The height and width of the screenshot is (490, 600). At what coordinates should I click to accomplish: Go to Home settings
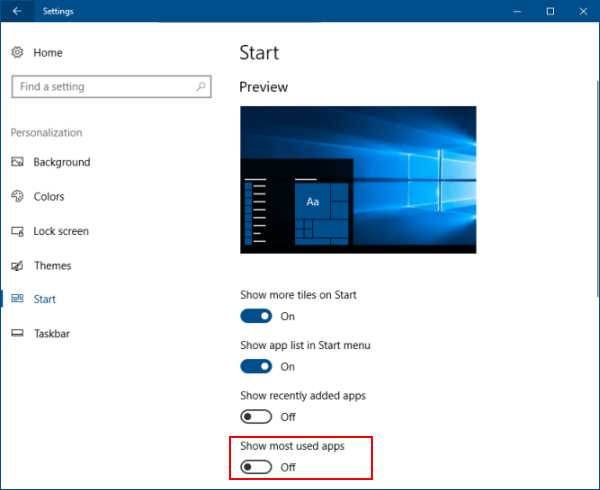pos(48,52)
